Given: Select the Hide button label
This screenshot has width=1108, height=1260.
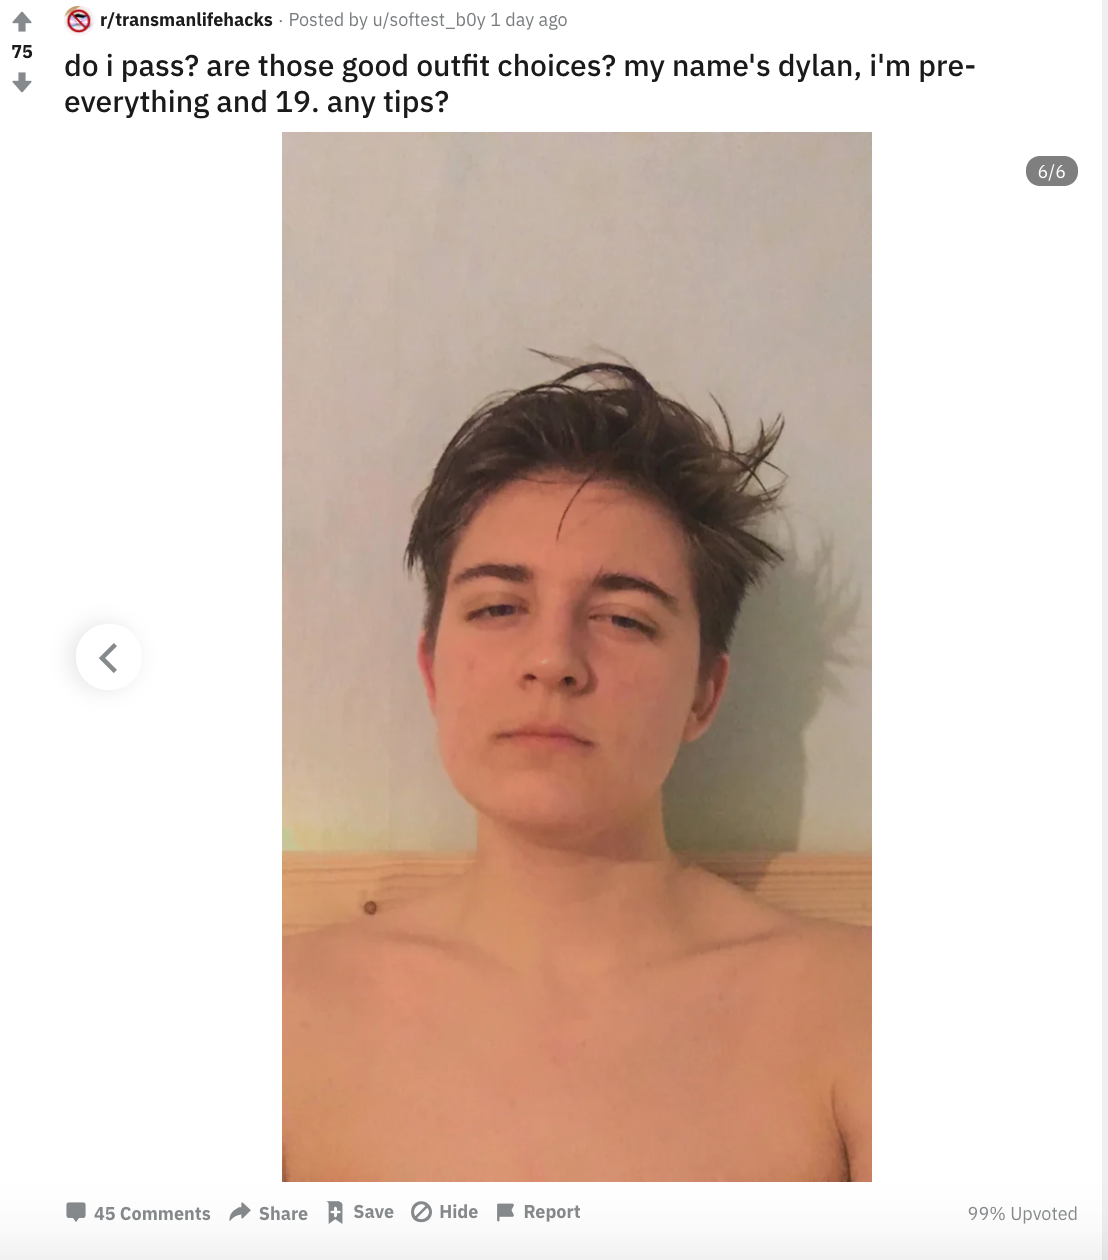Looking at the screenshot, I should pos(459,1212).
